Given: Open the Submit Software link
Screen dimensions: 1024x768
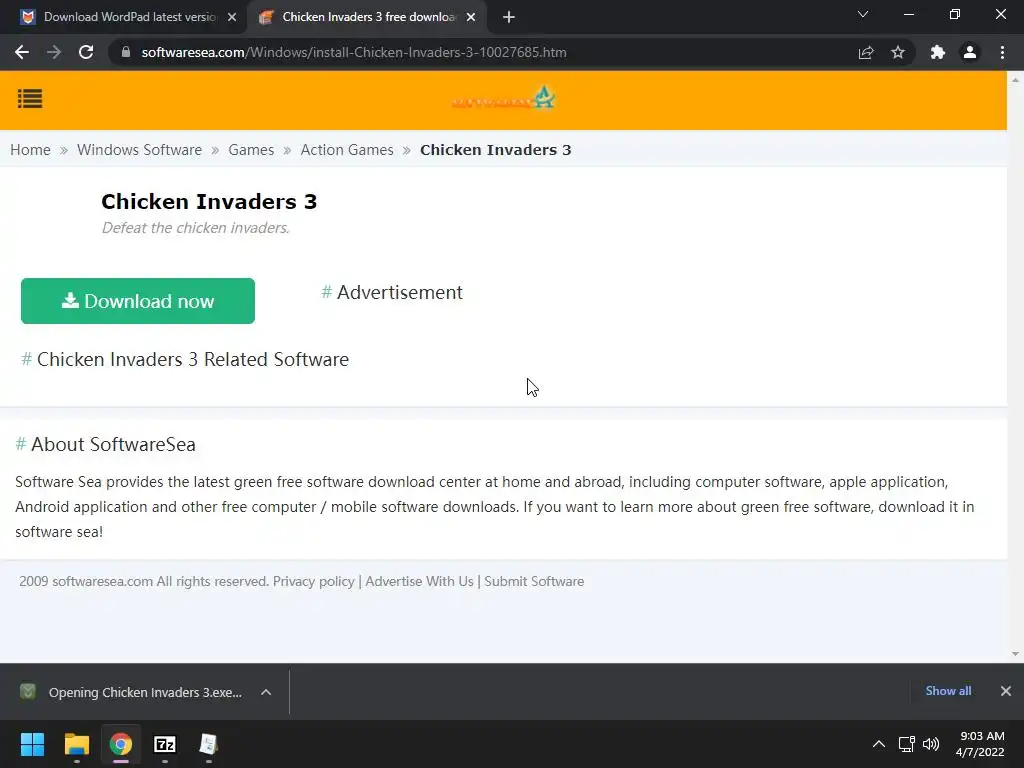Looking at the screenshot, I should [534, 581].
